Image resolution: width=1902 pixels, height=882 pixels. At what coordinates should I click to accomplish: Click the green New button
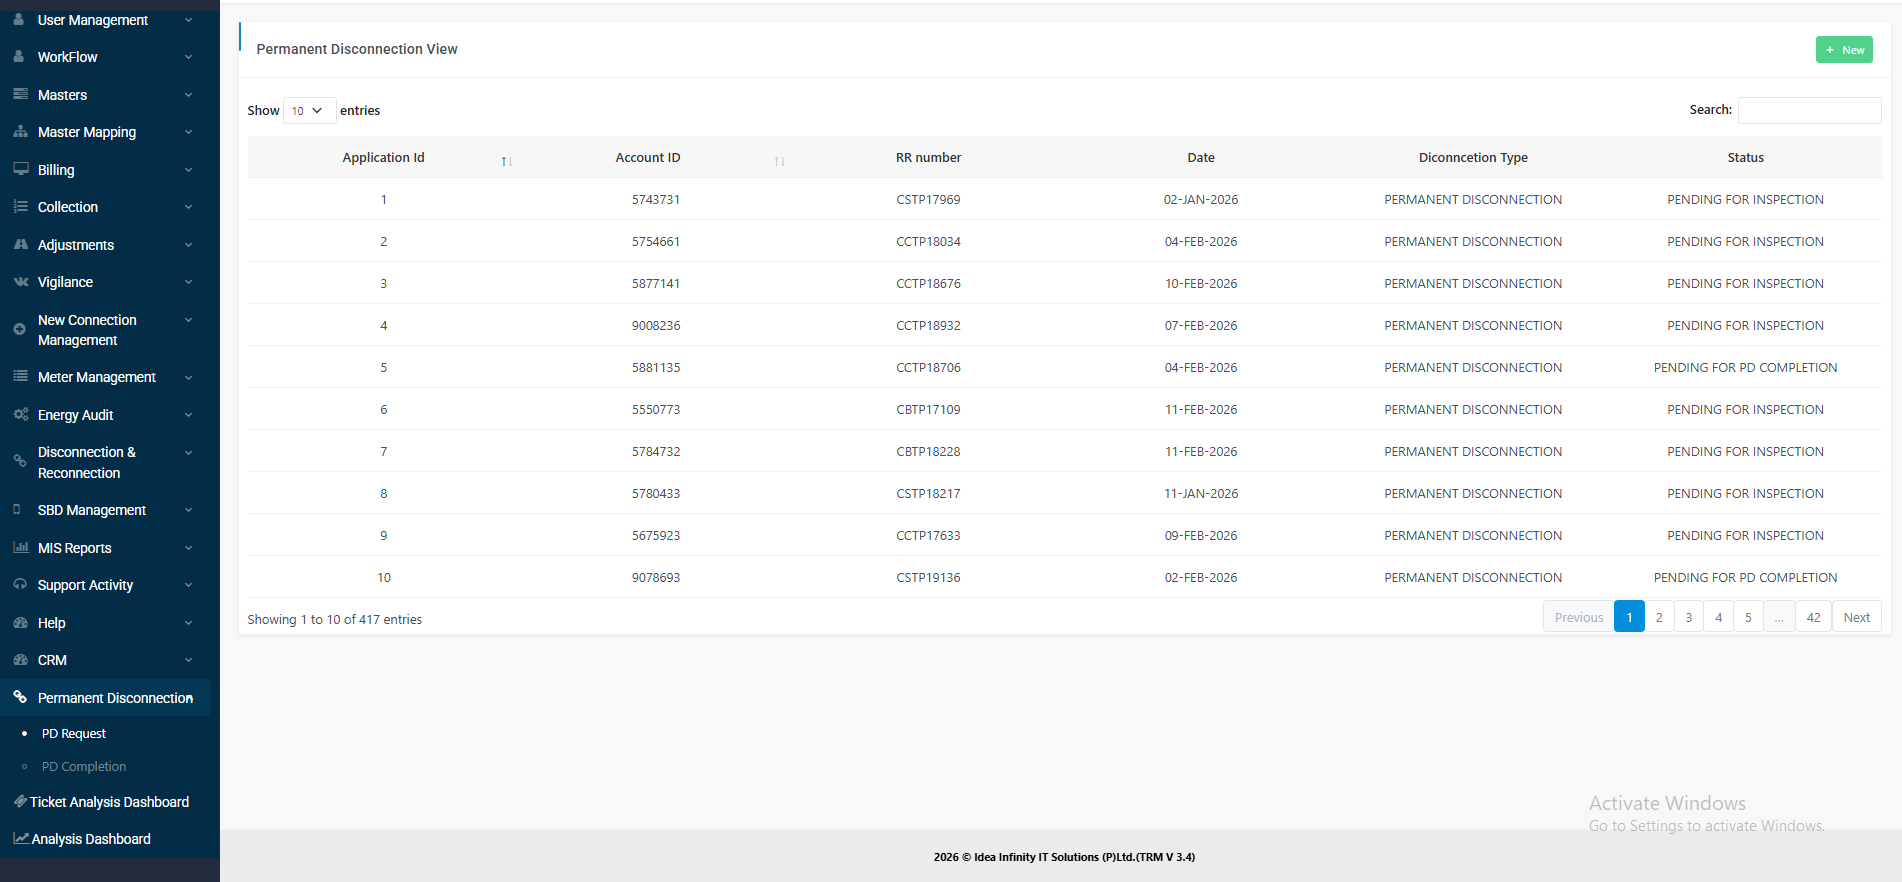click(1844, 50)
